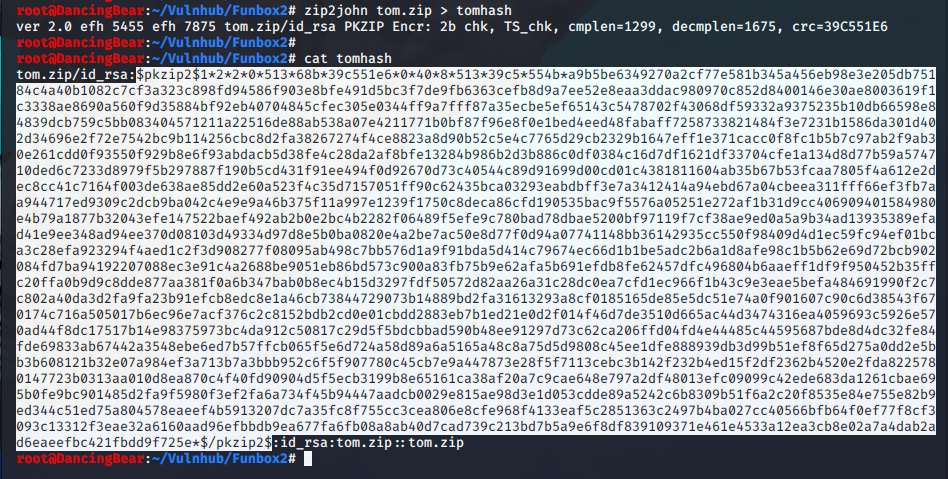Click the 'crc=39C551E6' value in output
The image size is (948, 479).
(840, 27)
